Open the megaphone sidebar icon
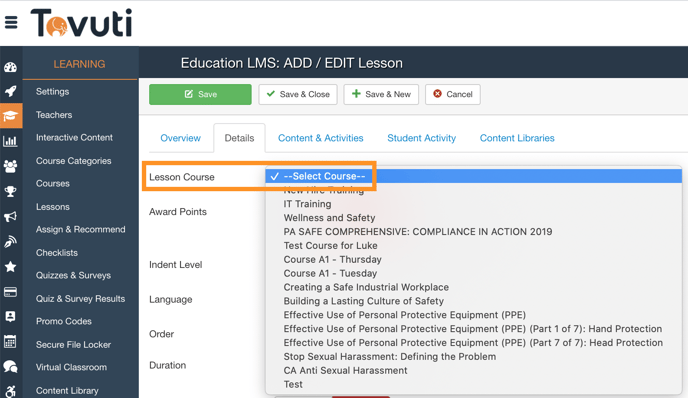The height and width of the screenshot is (398, 688). [11, 216]
